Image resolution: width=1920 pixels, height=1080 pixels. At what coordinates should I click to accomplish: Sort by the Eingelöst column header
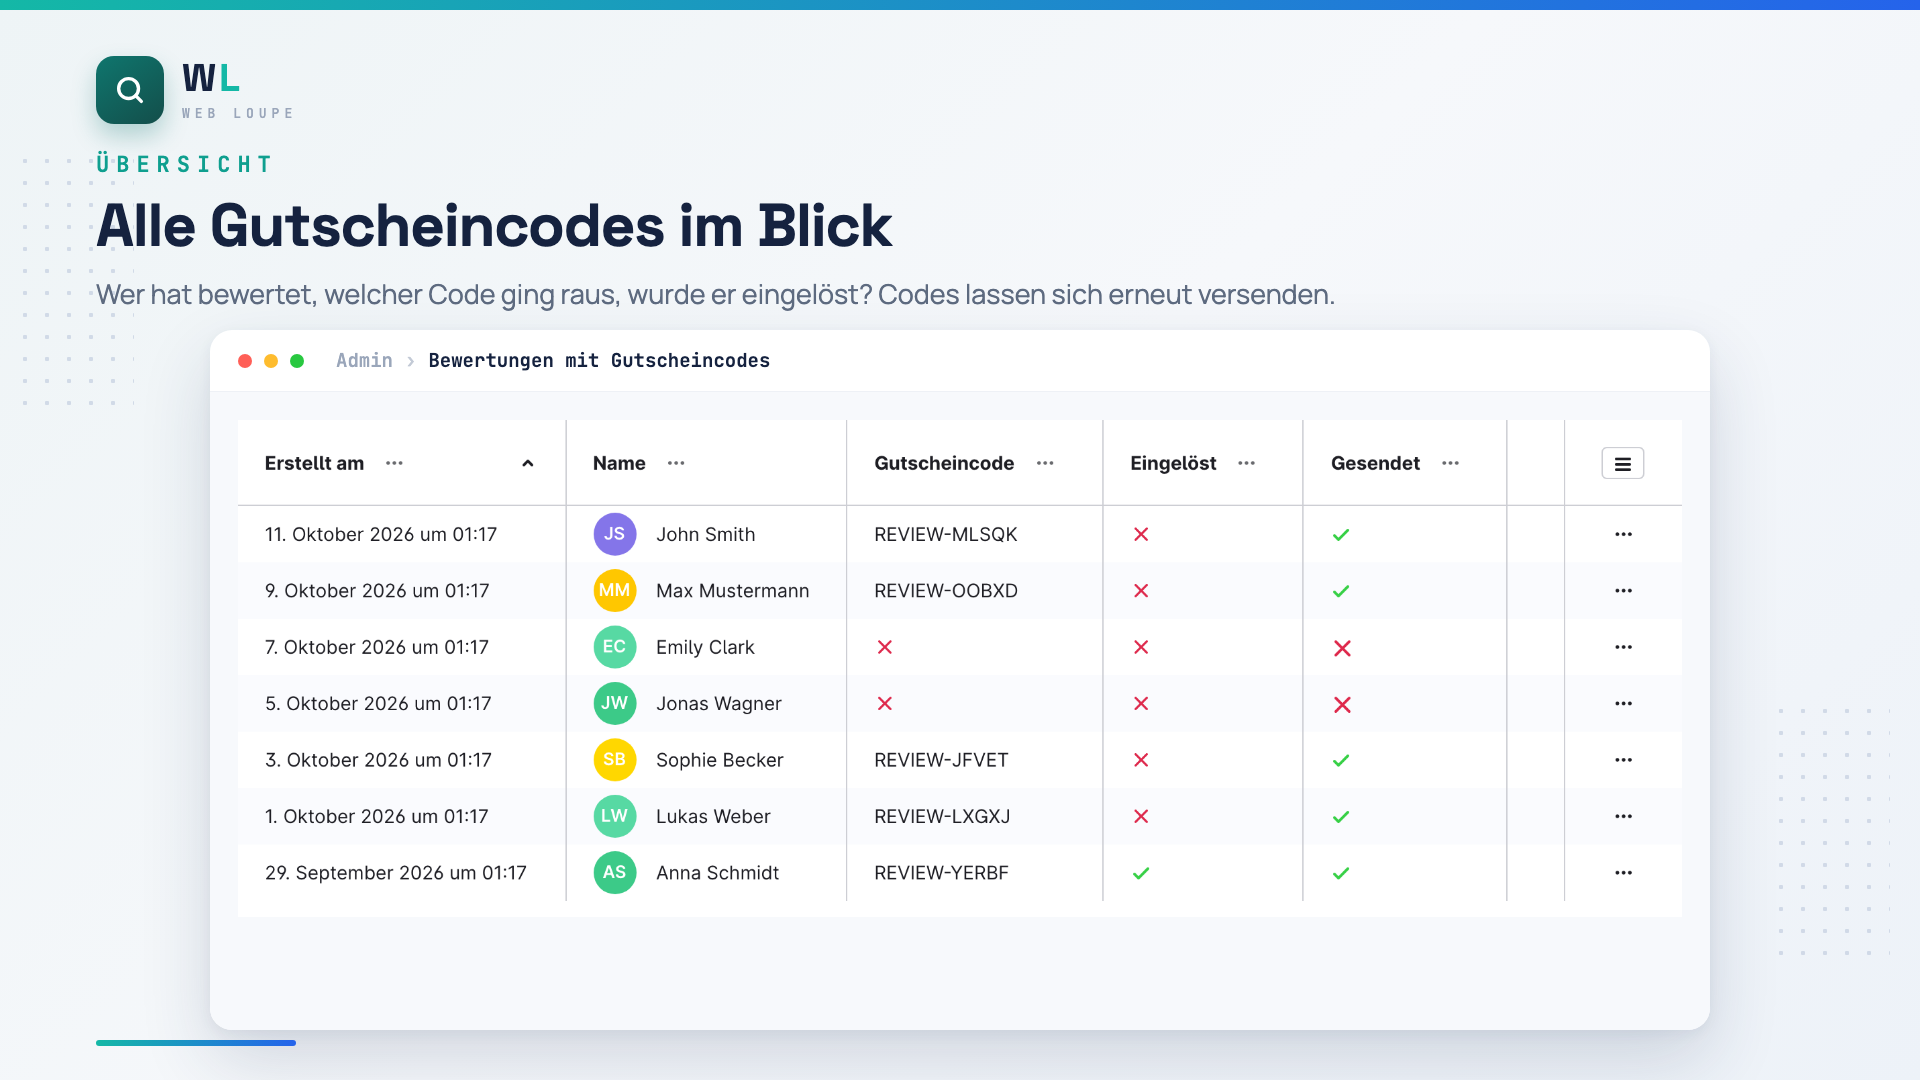1173,463
